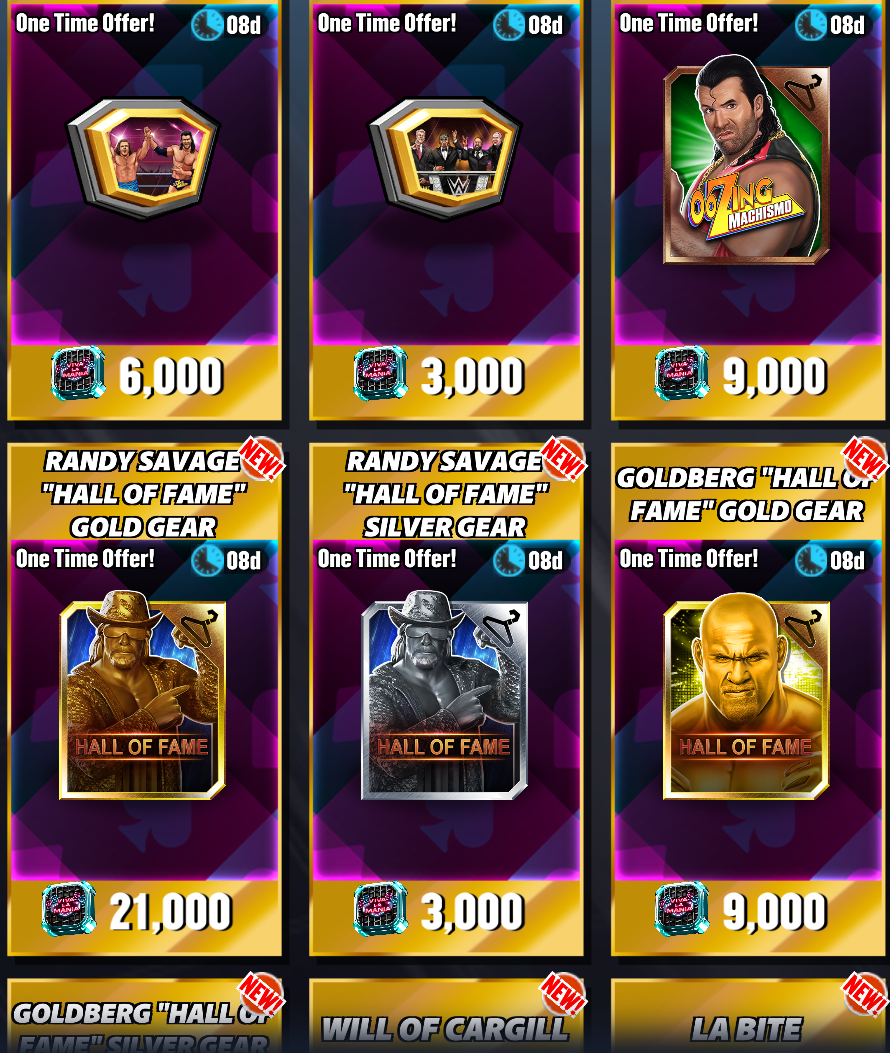
Task: Open the LA Bite offer title
Action: point(747,1029)
